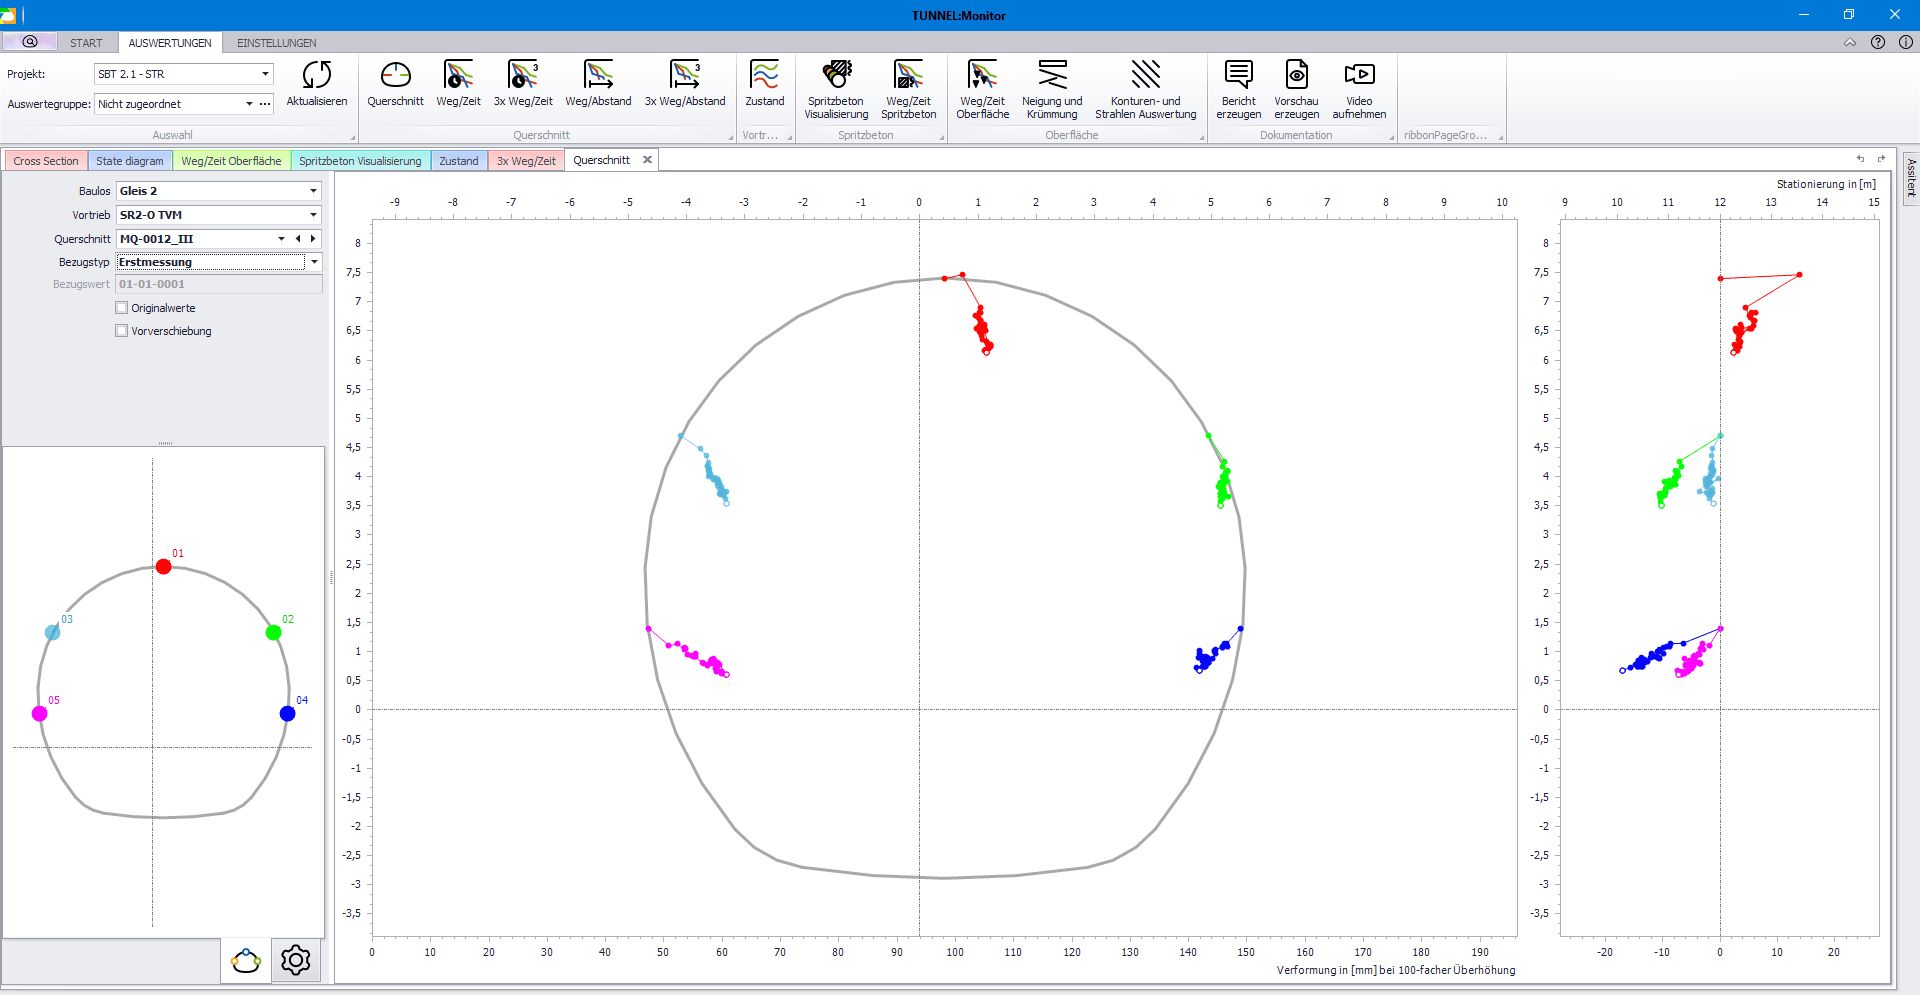
Task: Select the 3x Weg/Zeit chart tool
Action: [522, 76]
